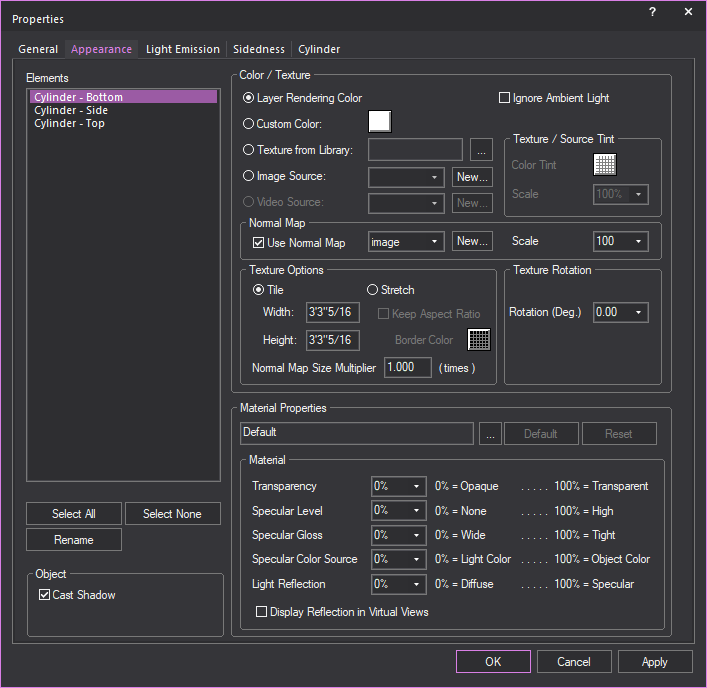Select Cylinder - Side in Elements list
The height and width of the screenshot is (688, 707).
pos(71,110)
